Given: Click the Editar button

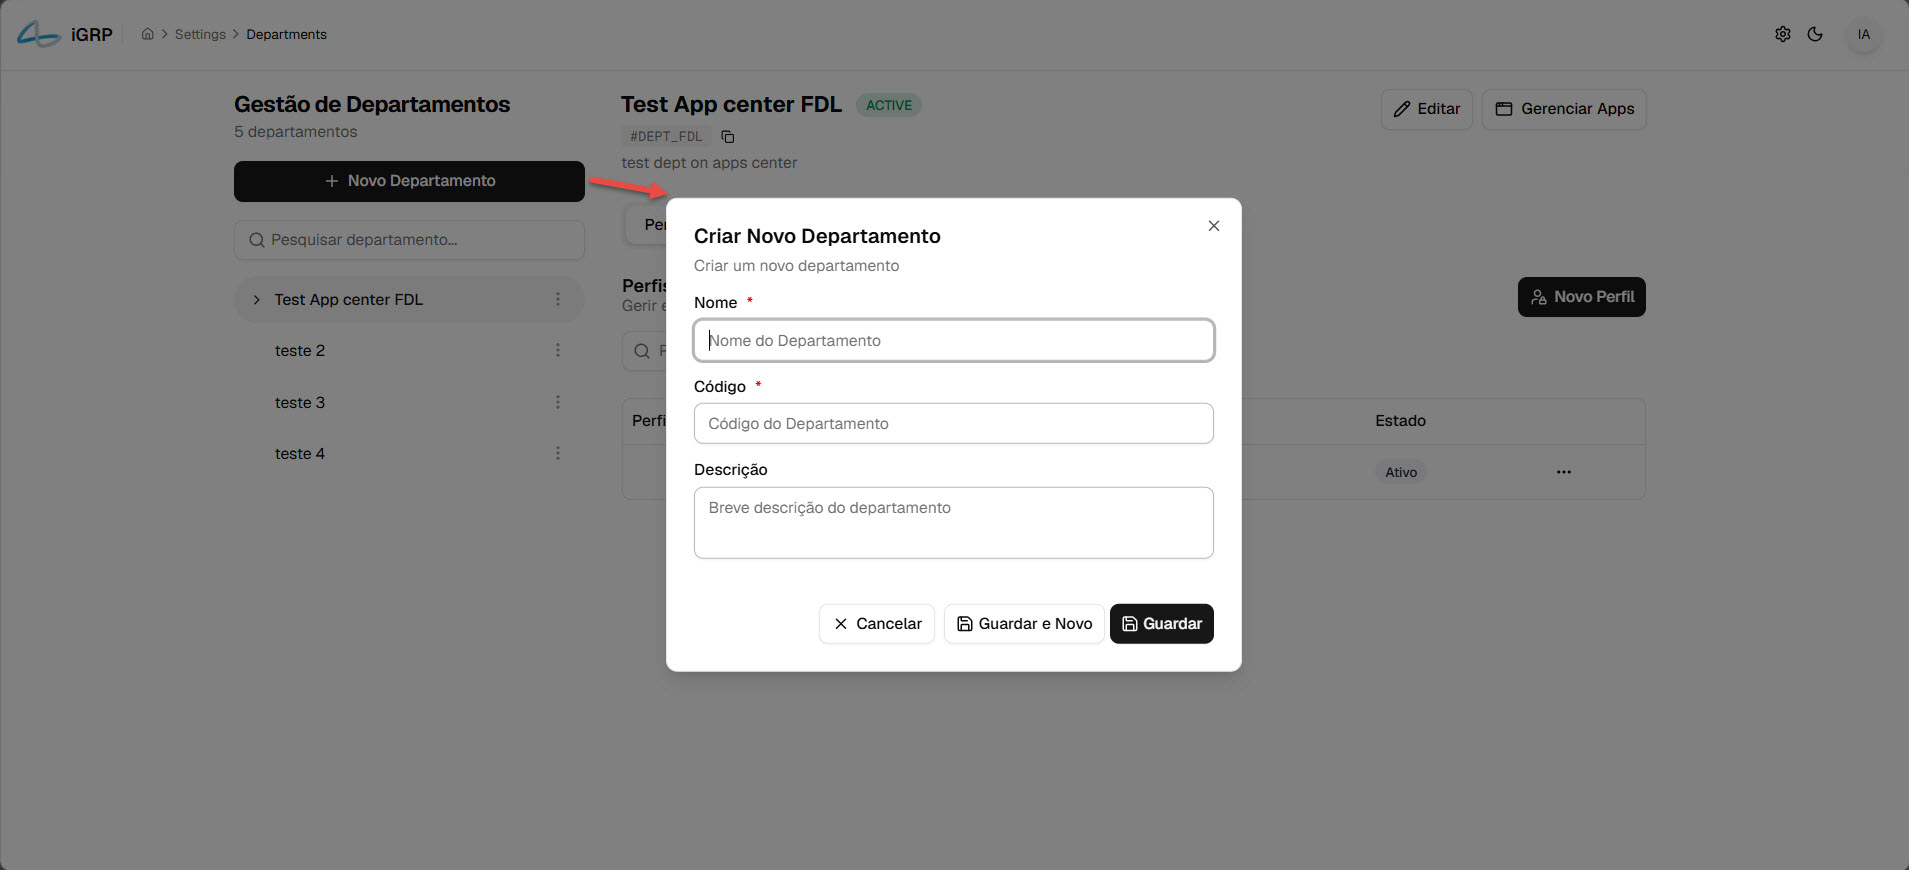Looking at the screenshot, I should click(x=1427, y=109).
